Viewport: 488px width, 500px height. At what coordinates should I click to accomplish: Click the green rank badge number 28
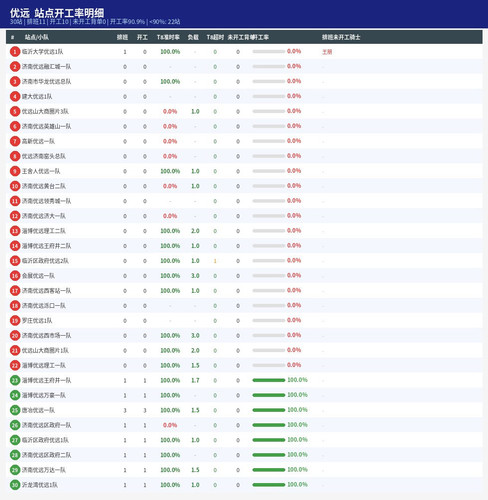point(15,455)
